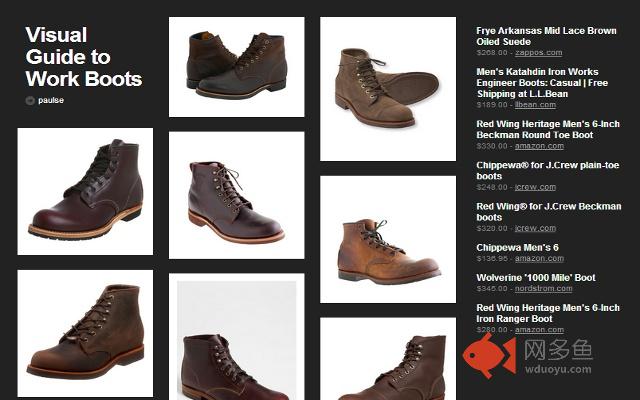Open the Chippewa for J.Crew plain-toe boots title
The height and width of the screenshot is (400, 640).
547,171
